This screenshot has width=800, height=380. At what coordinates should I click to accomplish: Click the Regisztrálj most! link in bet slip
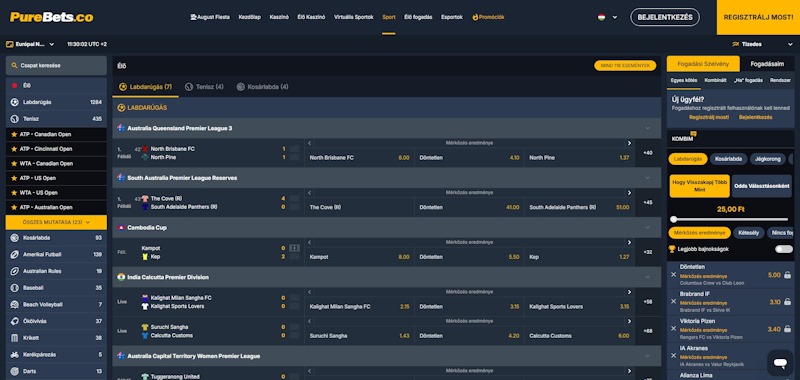[x=709, y=117]
